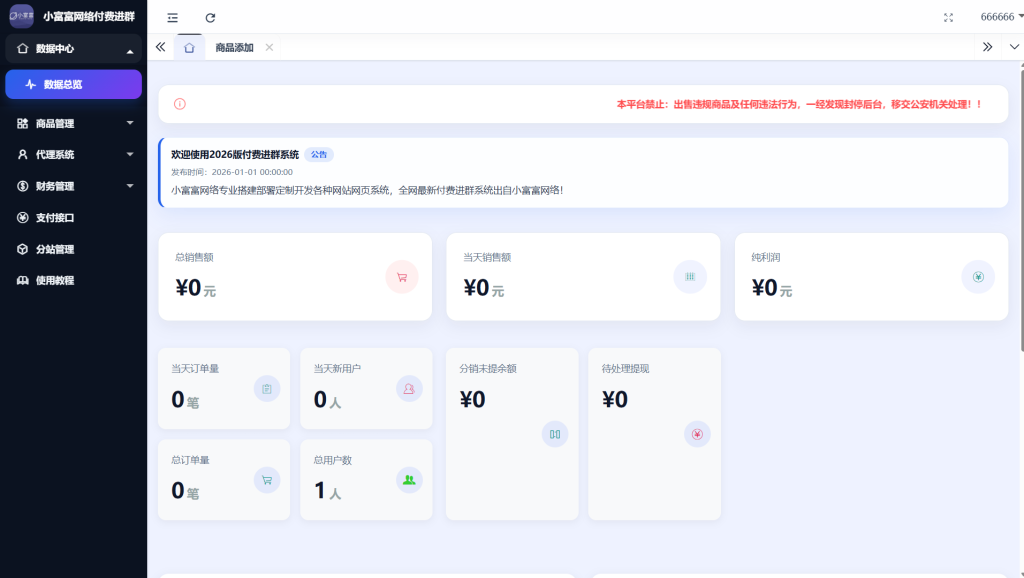Click the 数据中心 home icon
Screen dimensions: 1024x578
pyautogui.click(x=23, y=48)
